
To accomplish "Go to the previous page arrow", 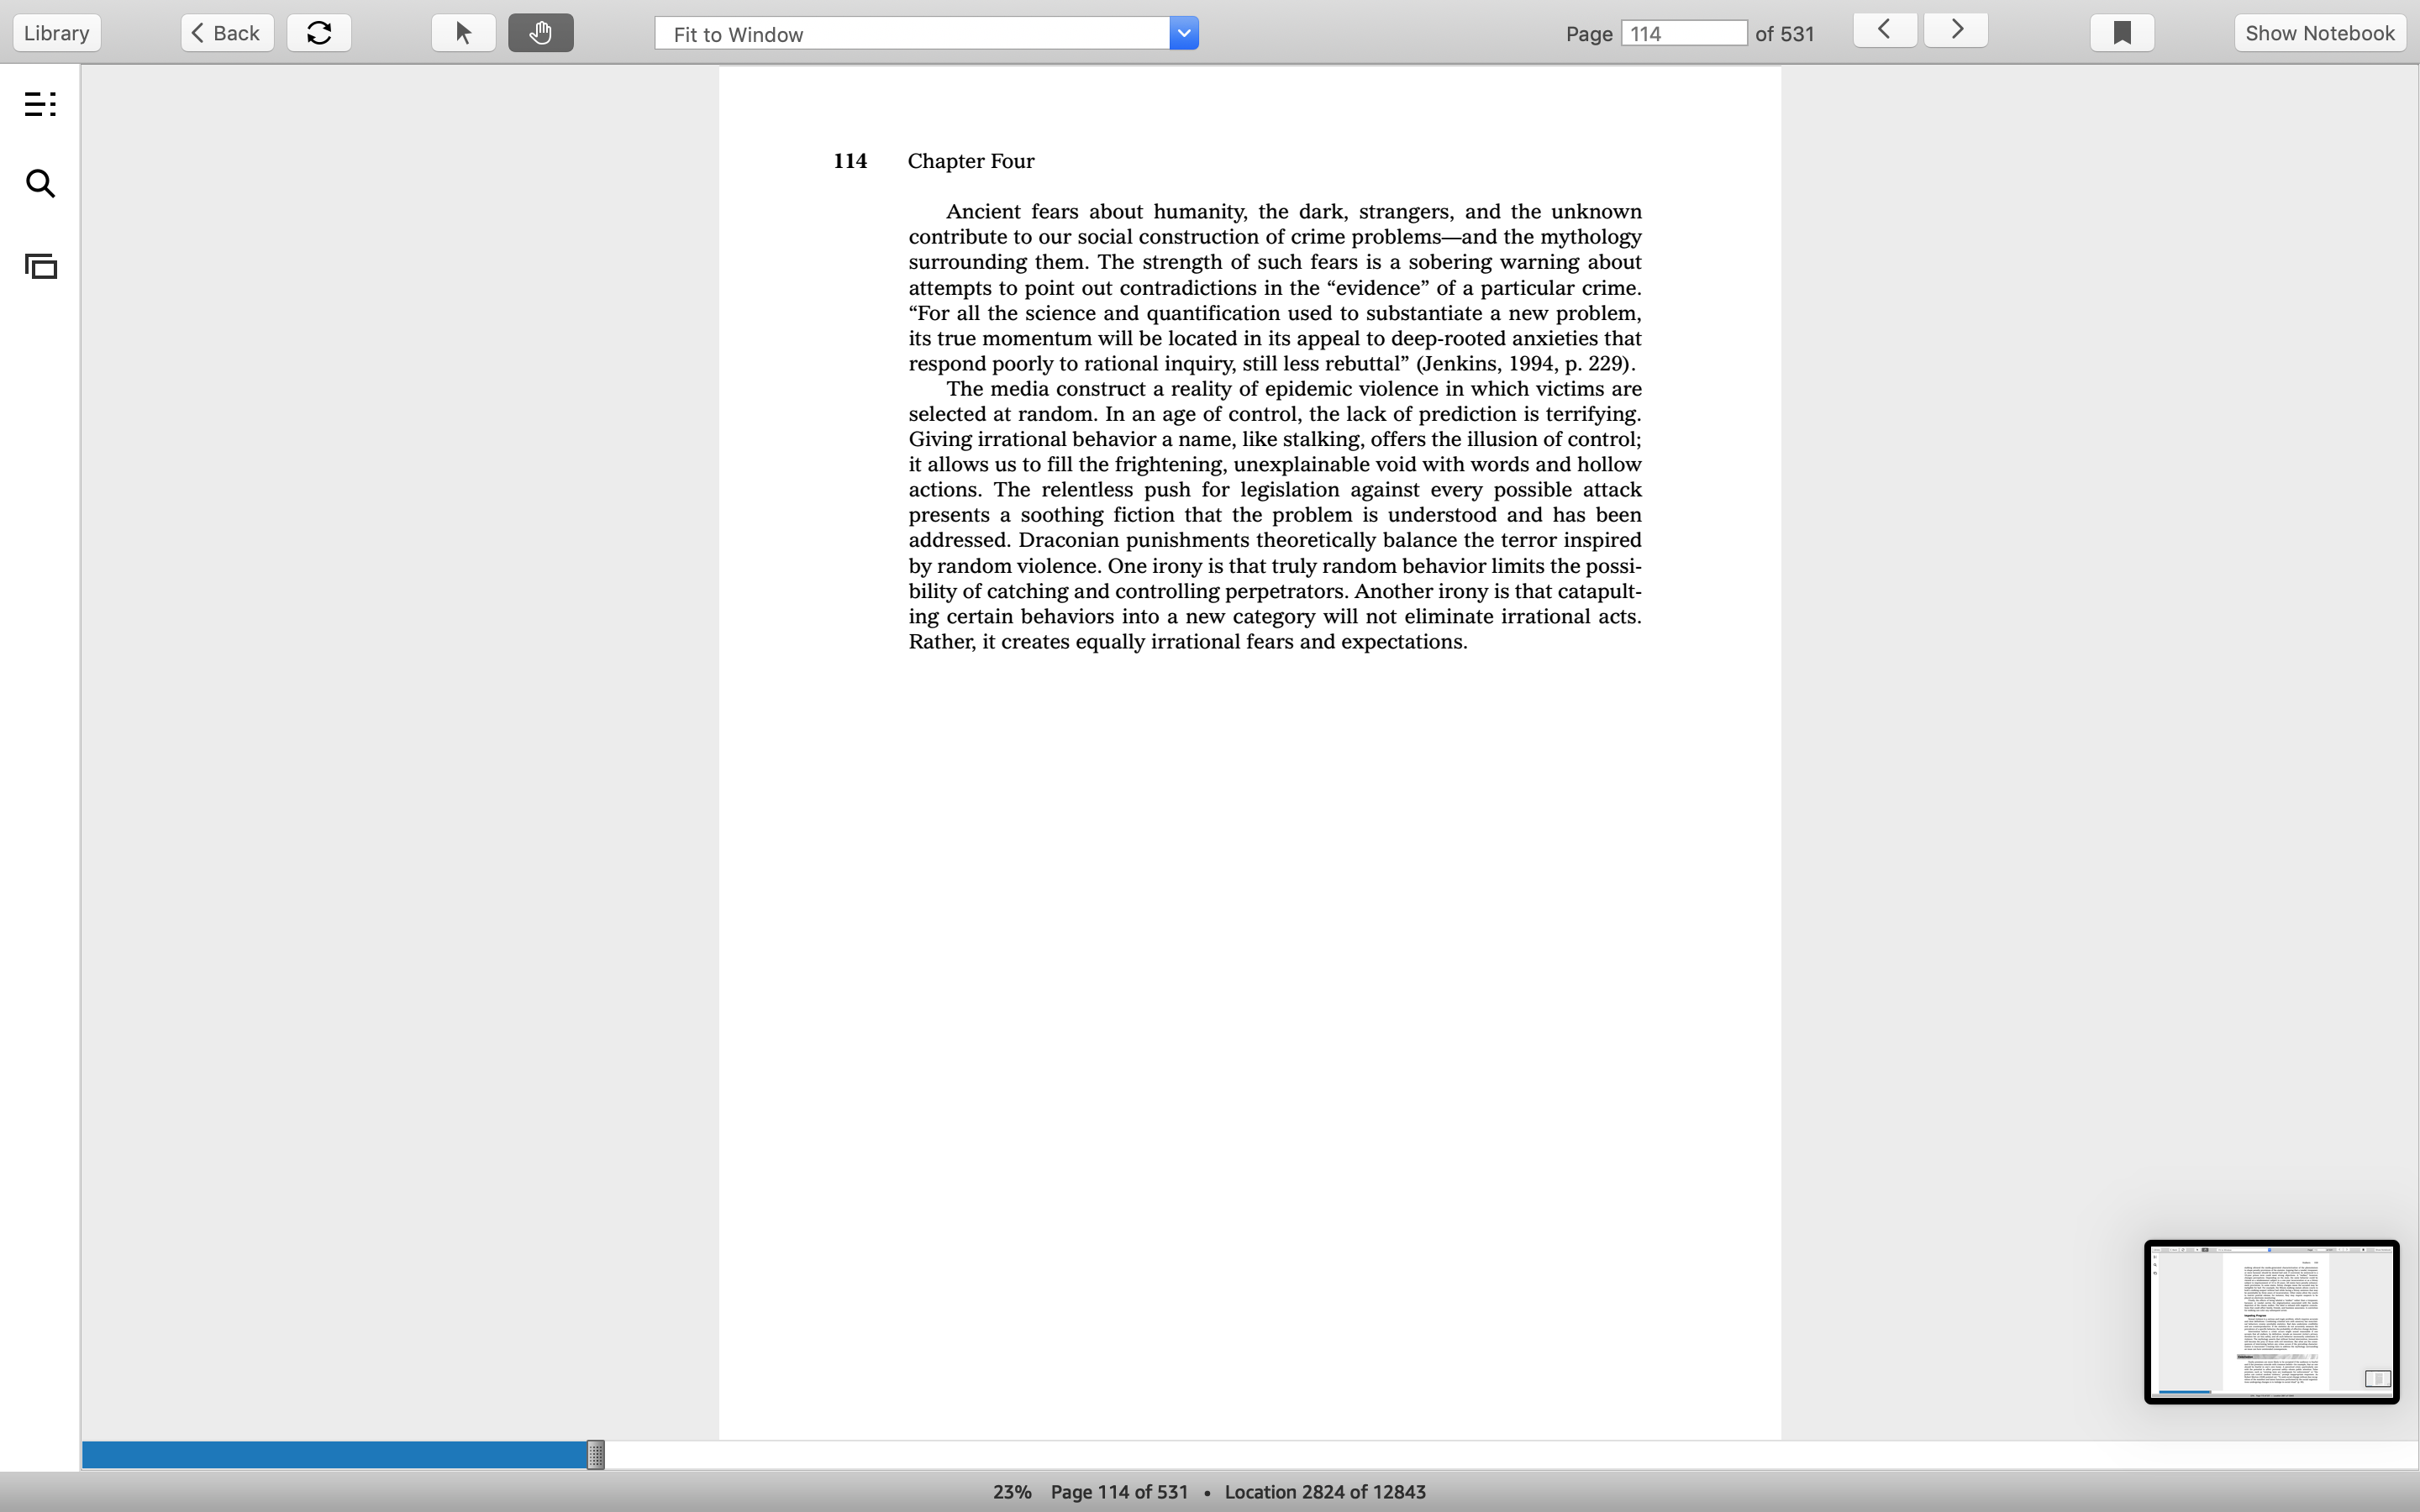I will pyautogui.click(x=1884, y=30).
